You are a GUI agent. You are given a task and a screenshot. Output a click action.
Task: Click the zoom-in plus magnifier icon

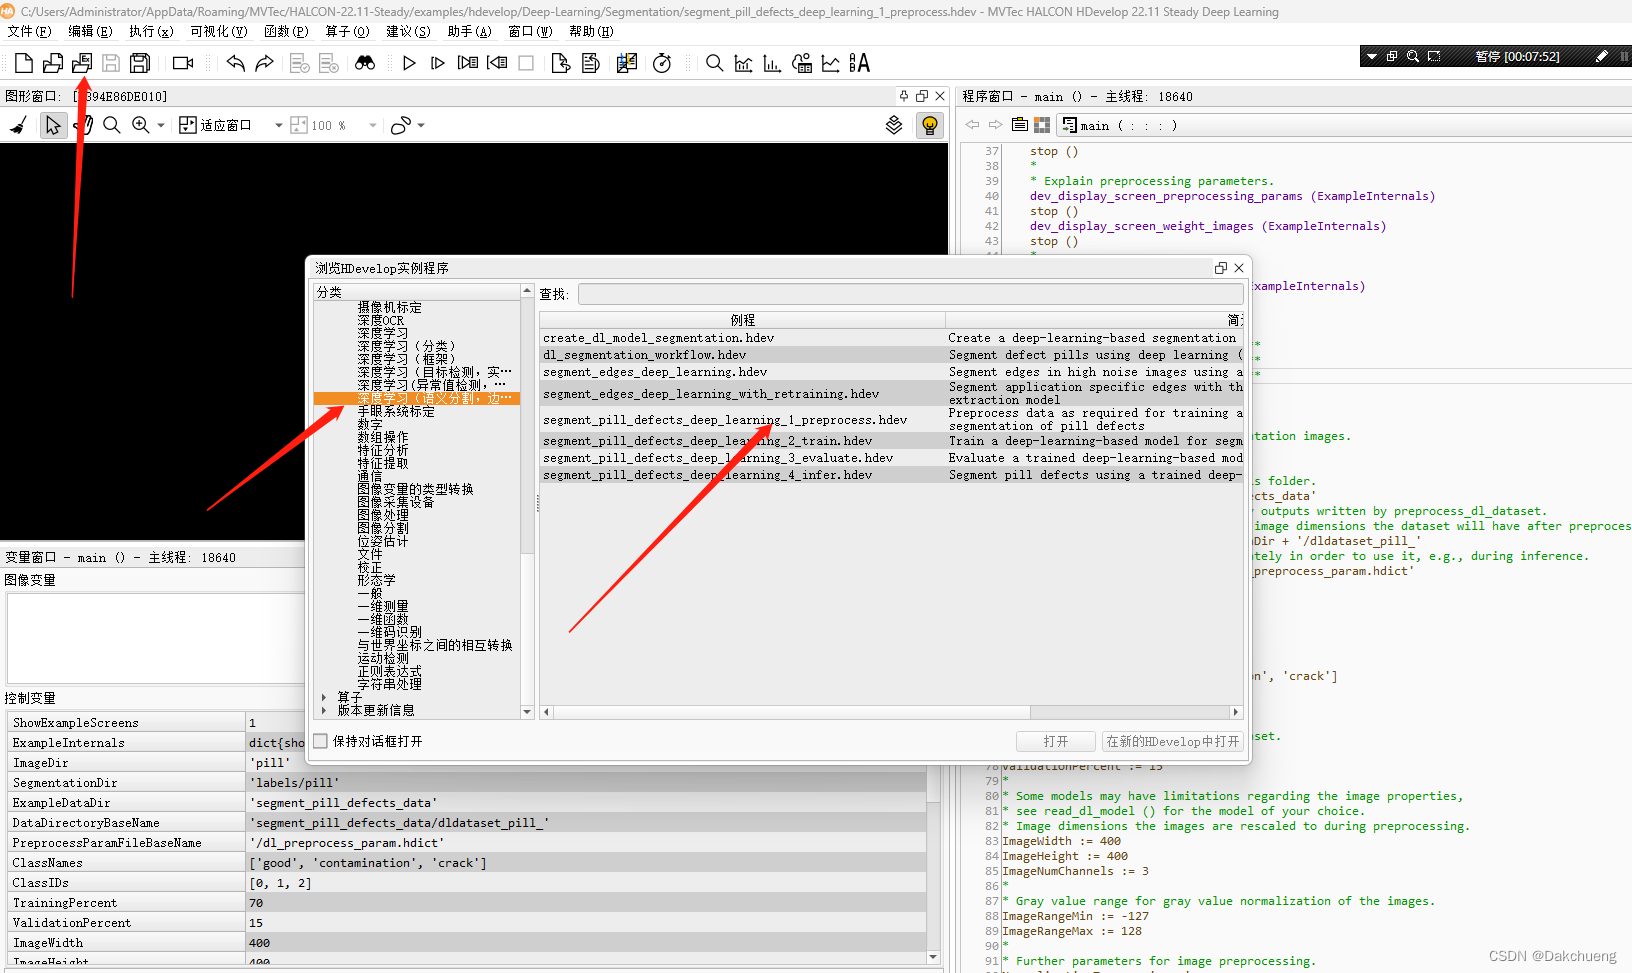pyautogui.click(x=141, y=125)
